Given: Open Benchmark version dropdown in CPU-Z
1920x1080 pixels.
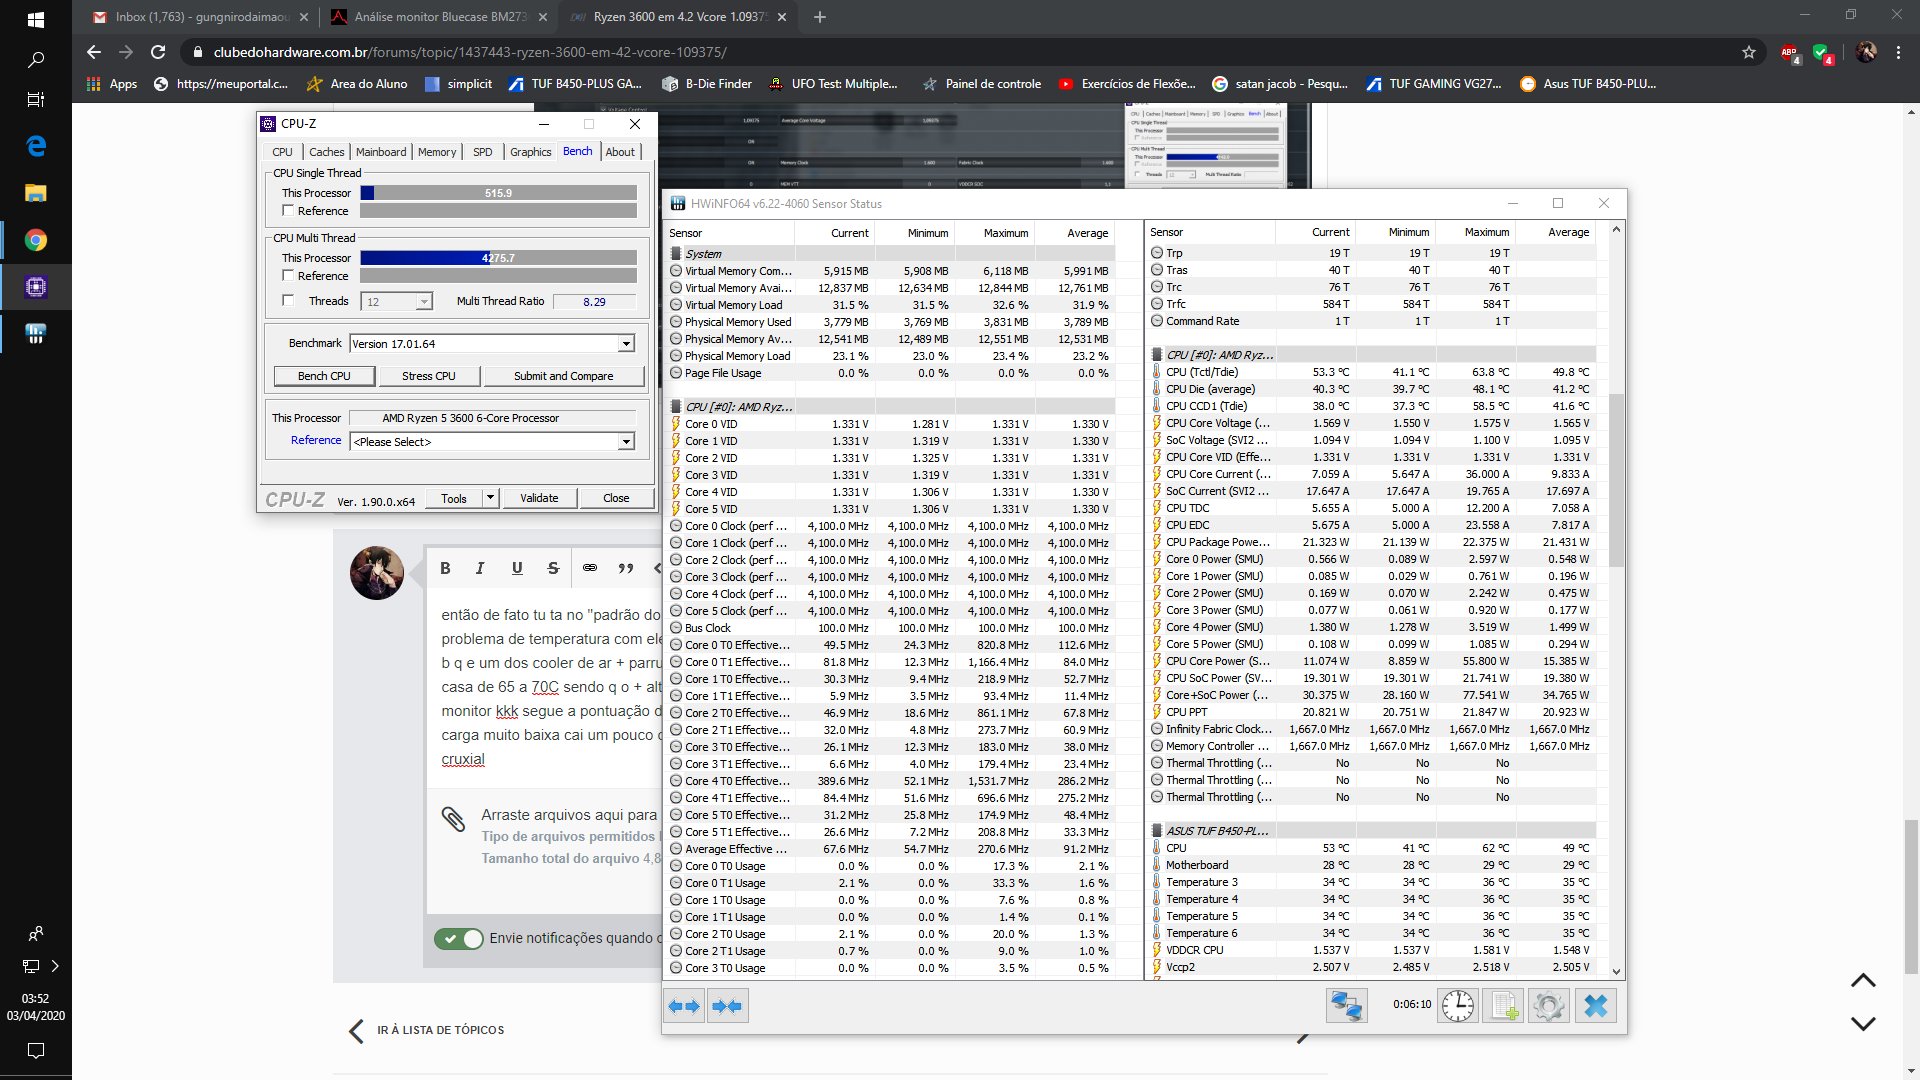Looking at the screenshot, I should click(626, 344).
